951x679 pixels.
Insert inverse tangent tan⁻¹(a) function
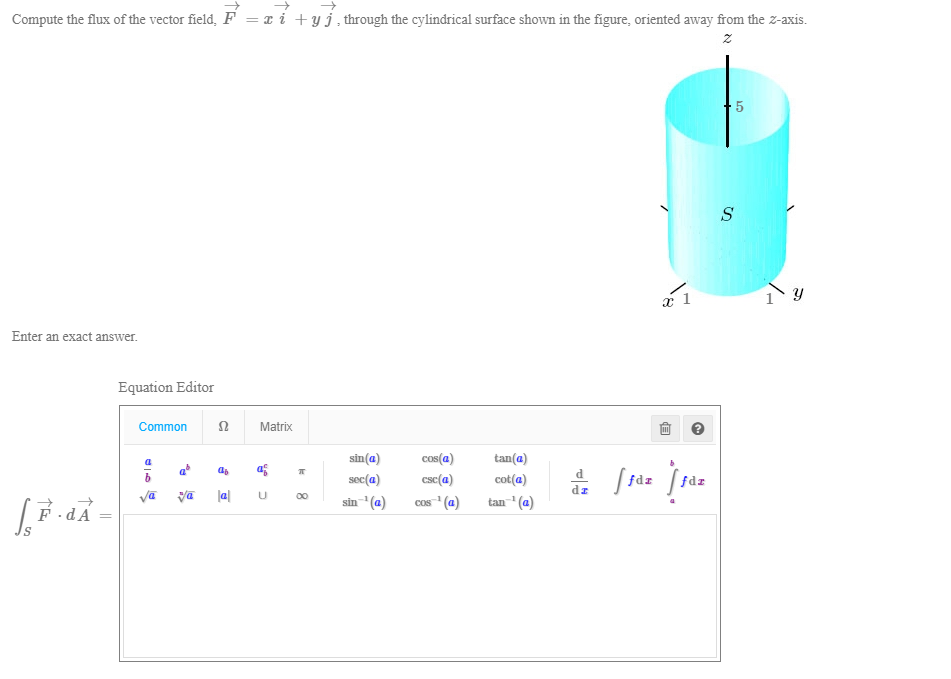click(510, 501)
